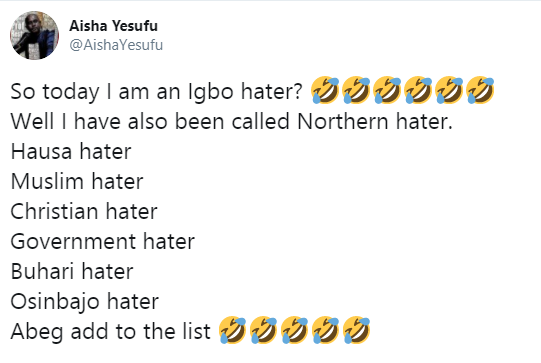Open the @AishaYesufu handle link
The width and height of the screenshot is (541, 363).
point(116,45)
